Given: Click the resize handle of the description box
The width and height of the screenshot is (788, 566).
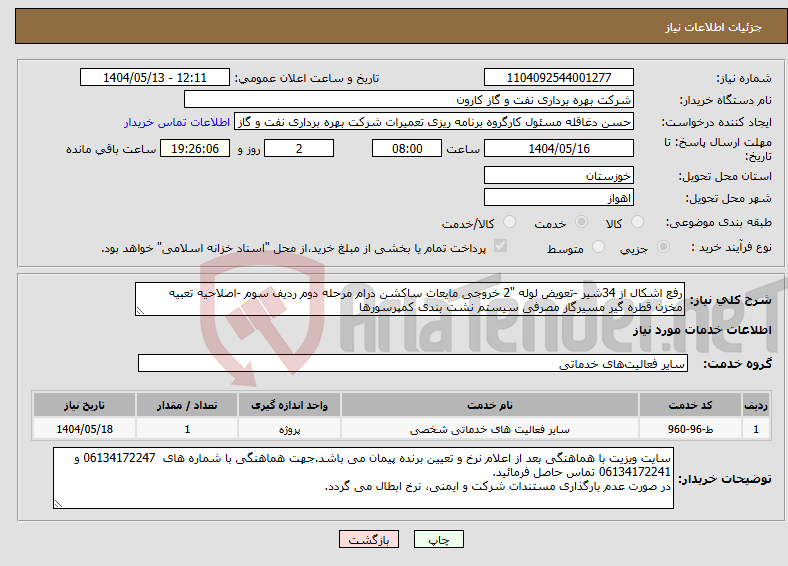Looking at the screenshot, I should point(140,311).
